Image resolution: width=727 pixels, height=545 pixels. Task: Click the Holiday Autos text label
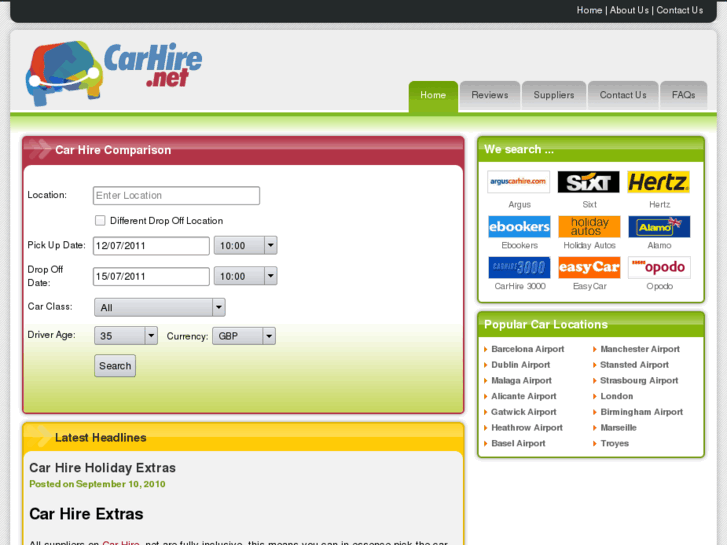coord(589,245)
